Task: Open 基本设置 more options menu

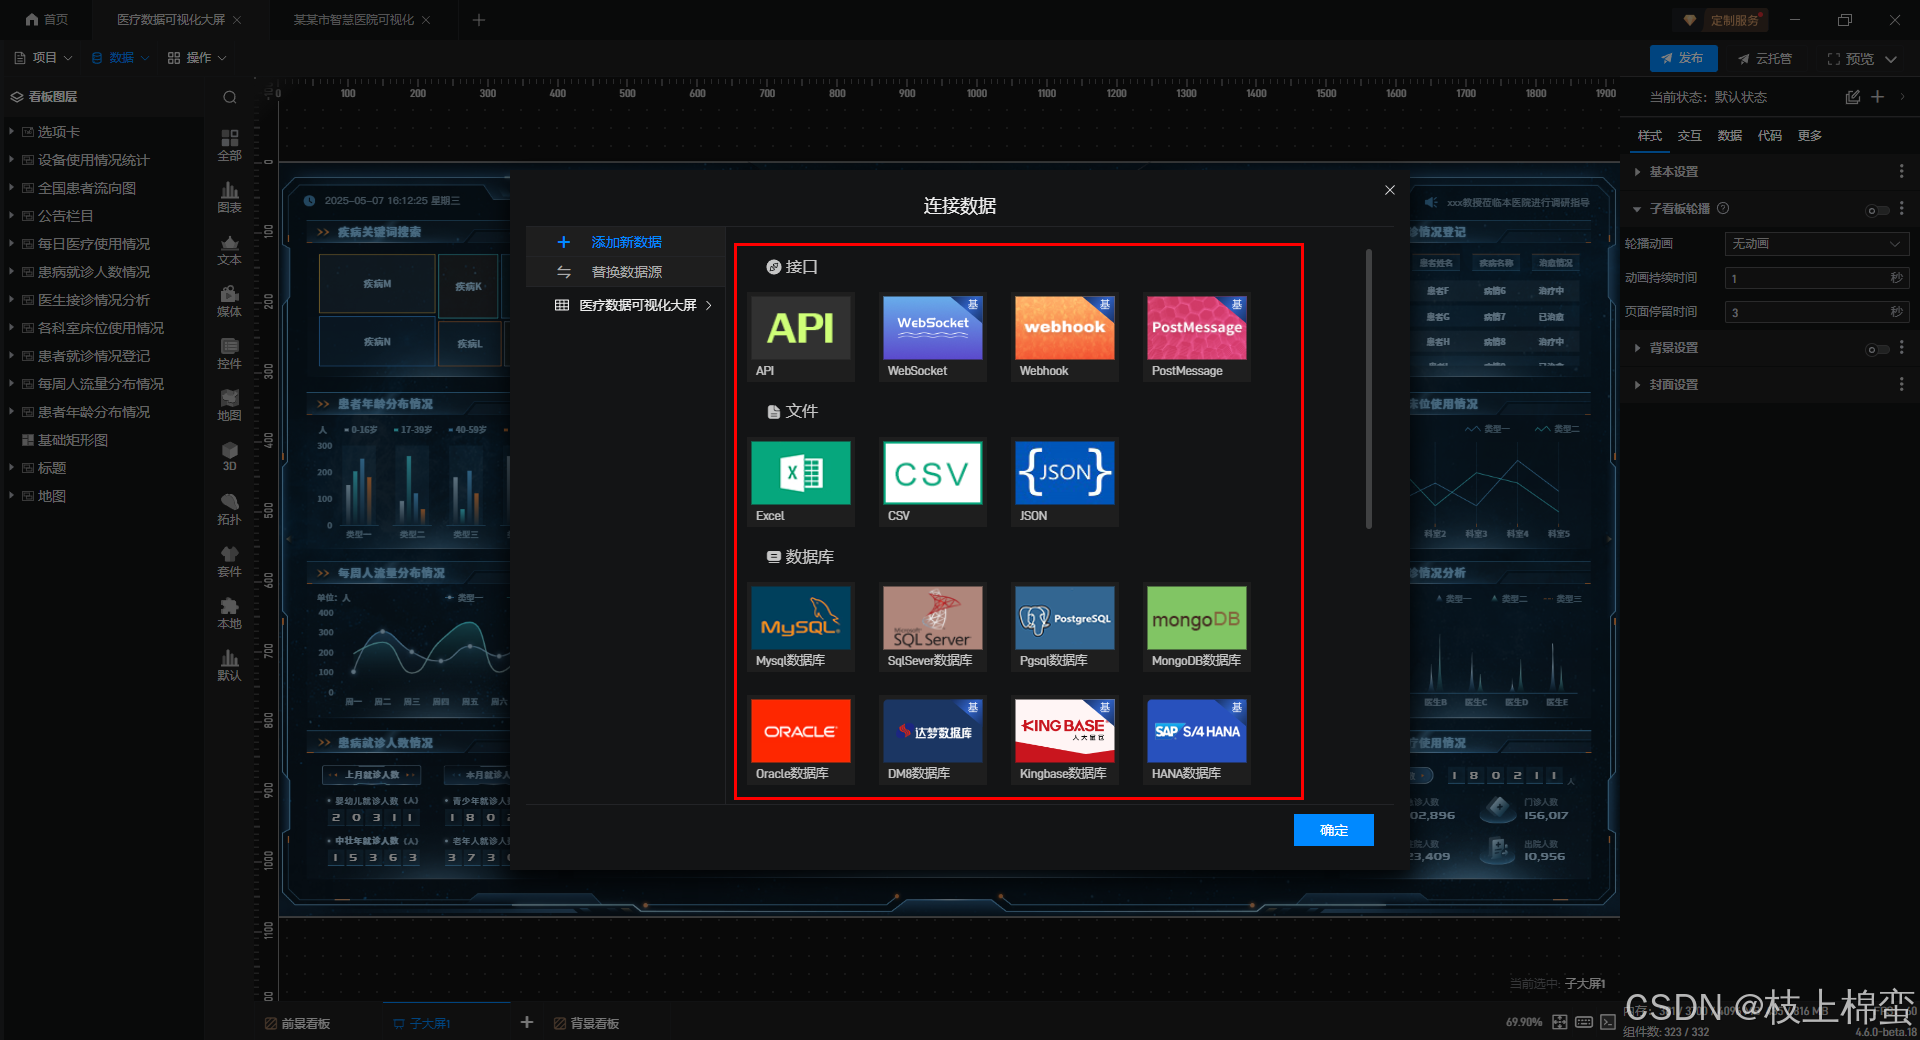Action: 1901,172
